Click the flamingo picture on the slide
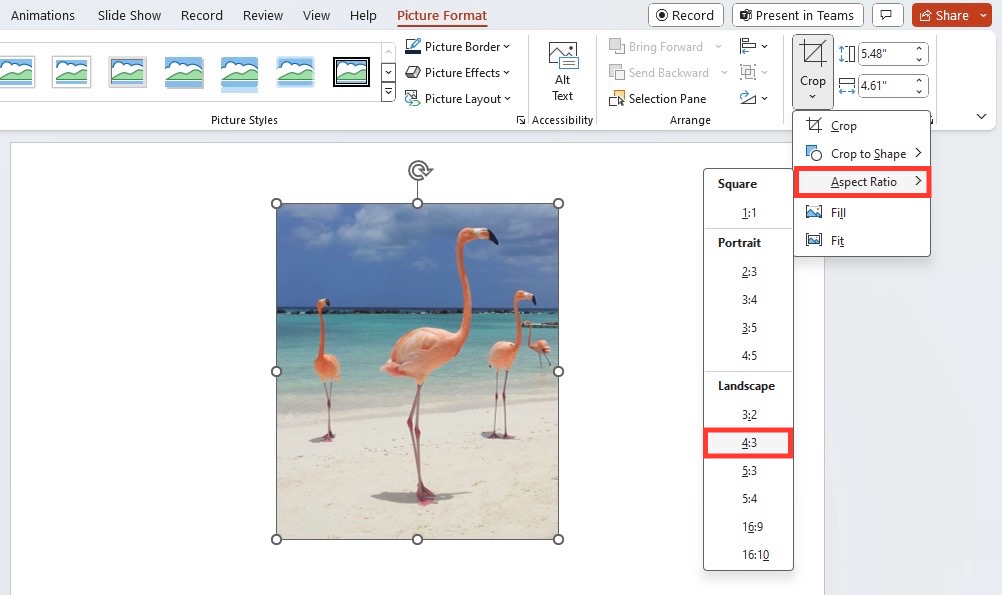Viewport: 1002px width, 595px height. 417,371
